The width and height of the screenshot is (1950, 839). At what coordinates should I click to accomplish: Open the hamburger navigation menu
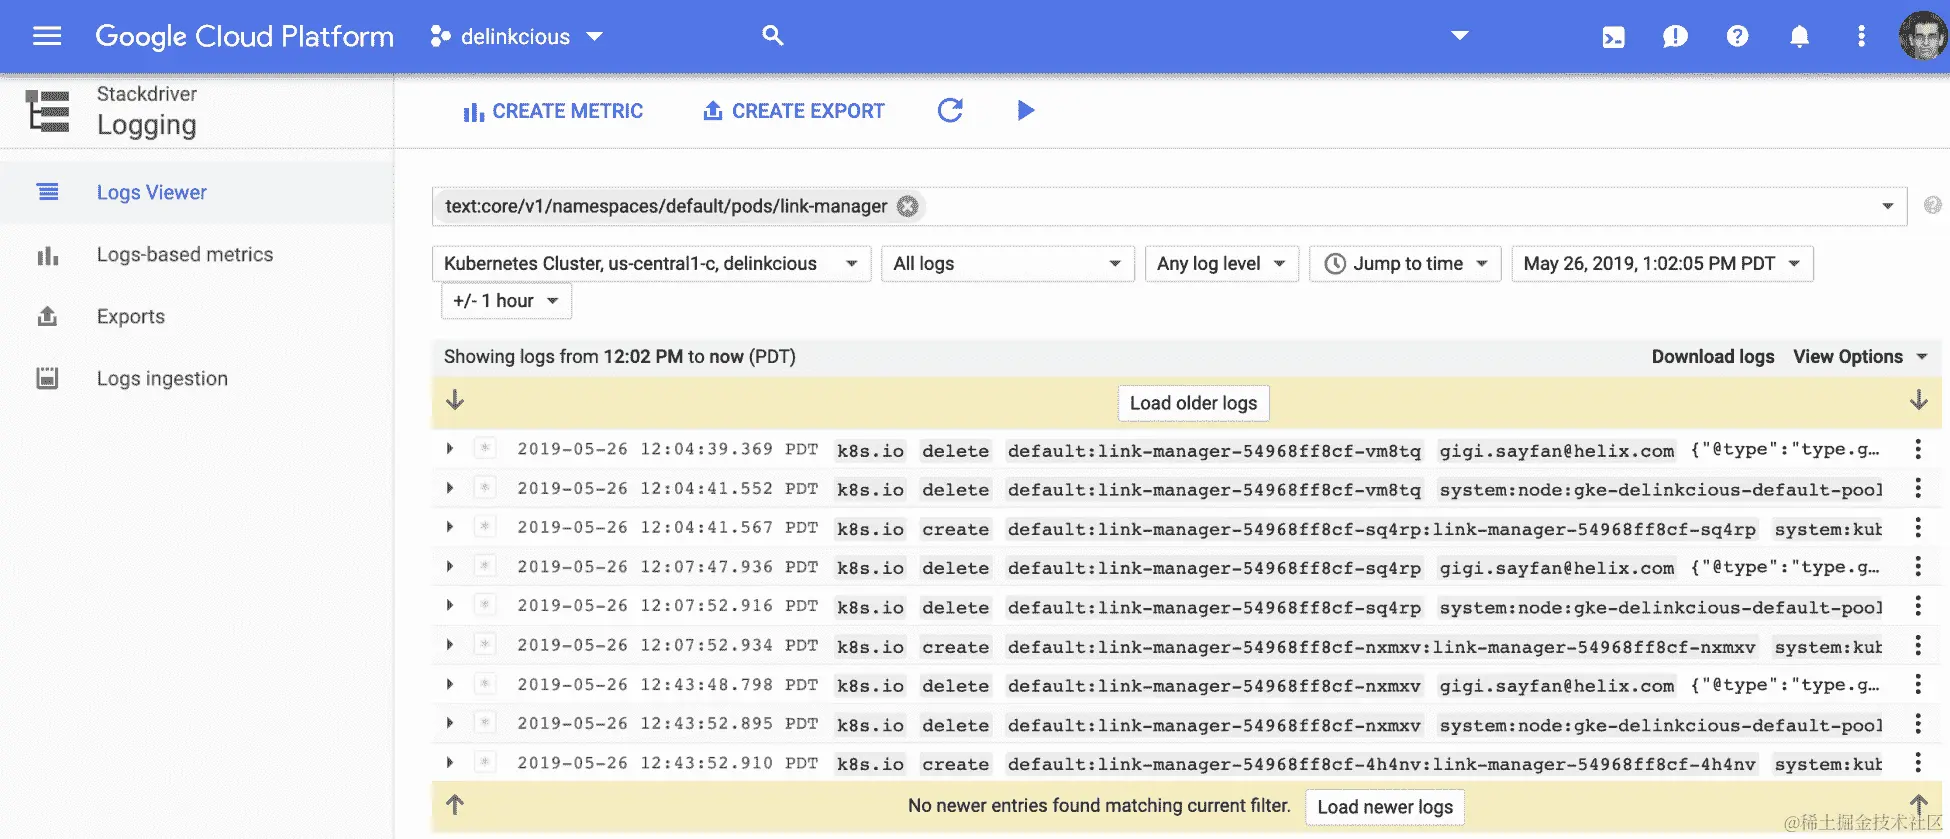(x=47, y=36)
